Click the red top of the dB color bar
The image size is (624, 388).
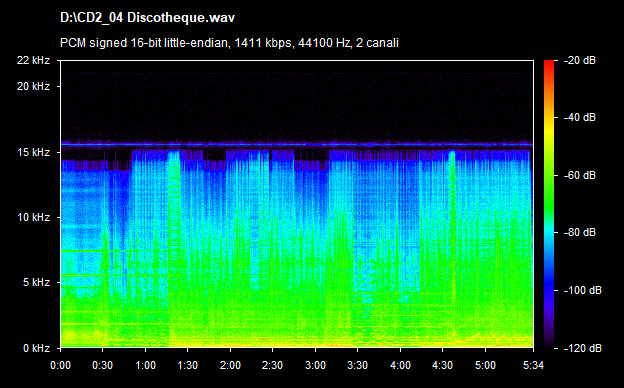tap(549, 64)
